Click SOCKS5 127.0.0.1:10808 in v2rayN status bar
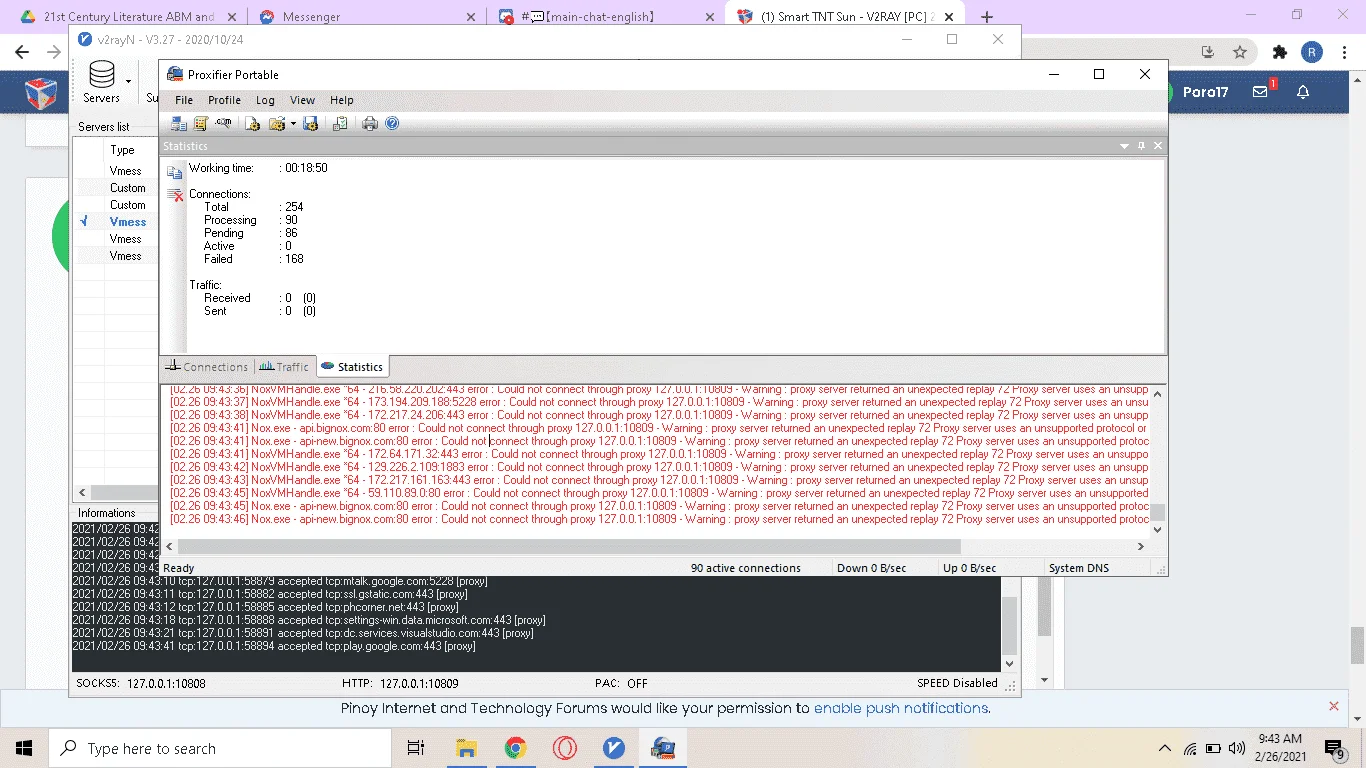Screen dimensions: 1366x768 141,684
